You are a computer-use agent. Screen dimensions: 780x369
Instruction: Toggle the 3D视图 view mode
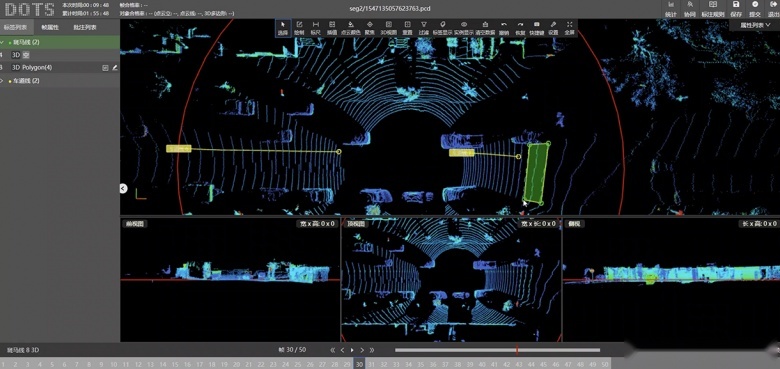pyautogui.click(x=389, y=27)
